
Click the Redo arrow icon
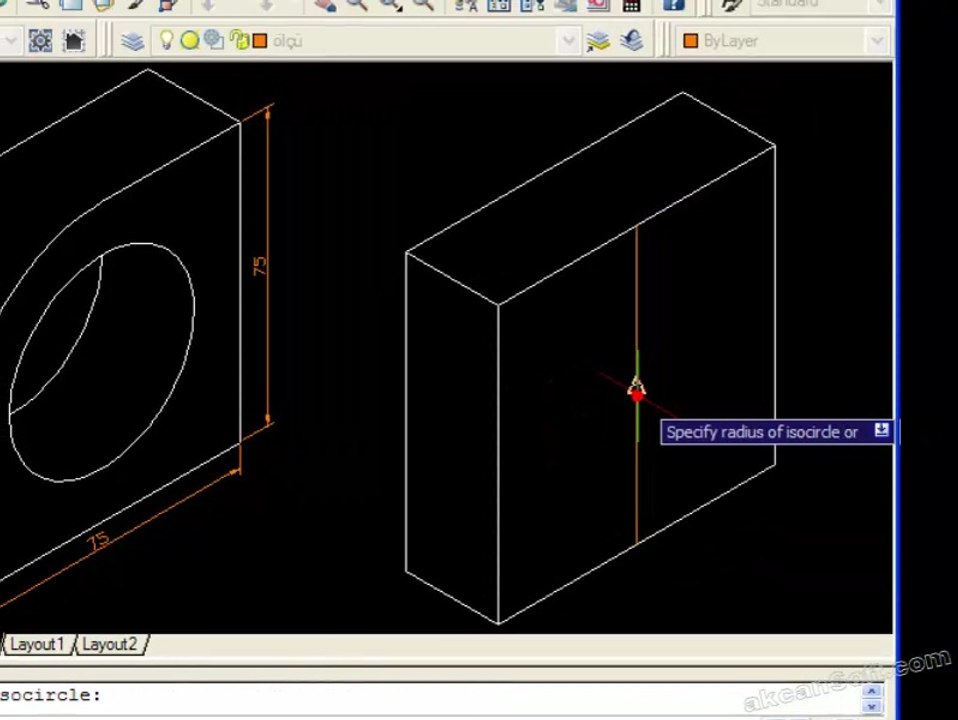click(266, 6)
